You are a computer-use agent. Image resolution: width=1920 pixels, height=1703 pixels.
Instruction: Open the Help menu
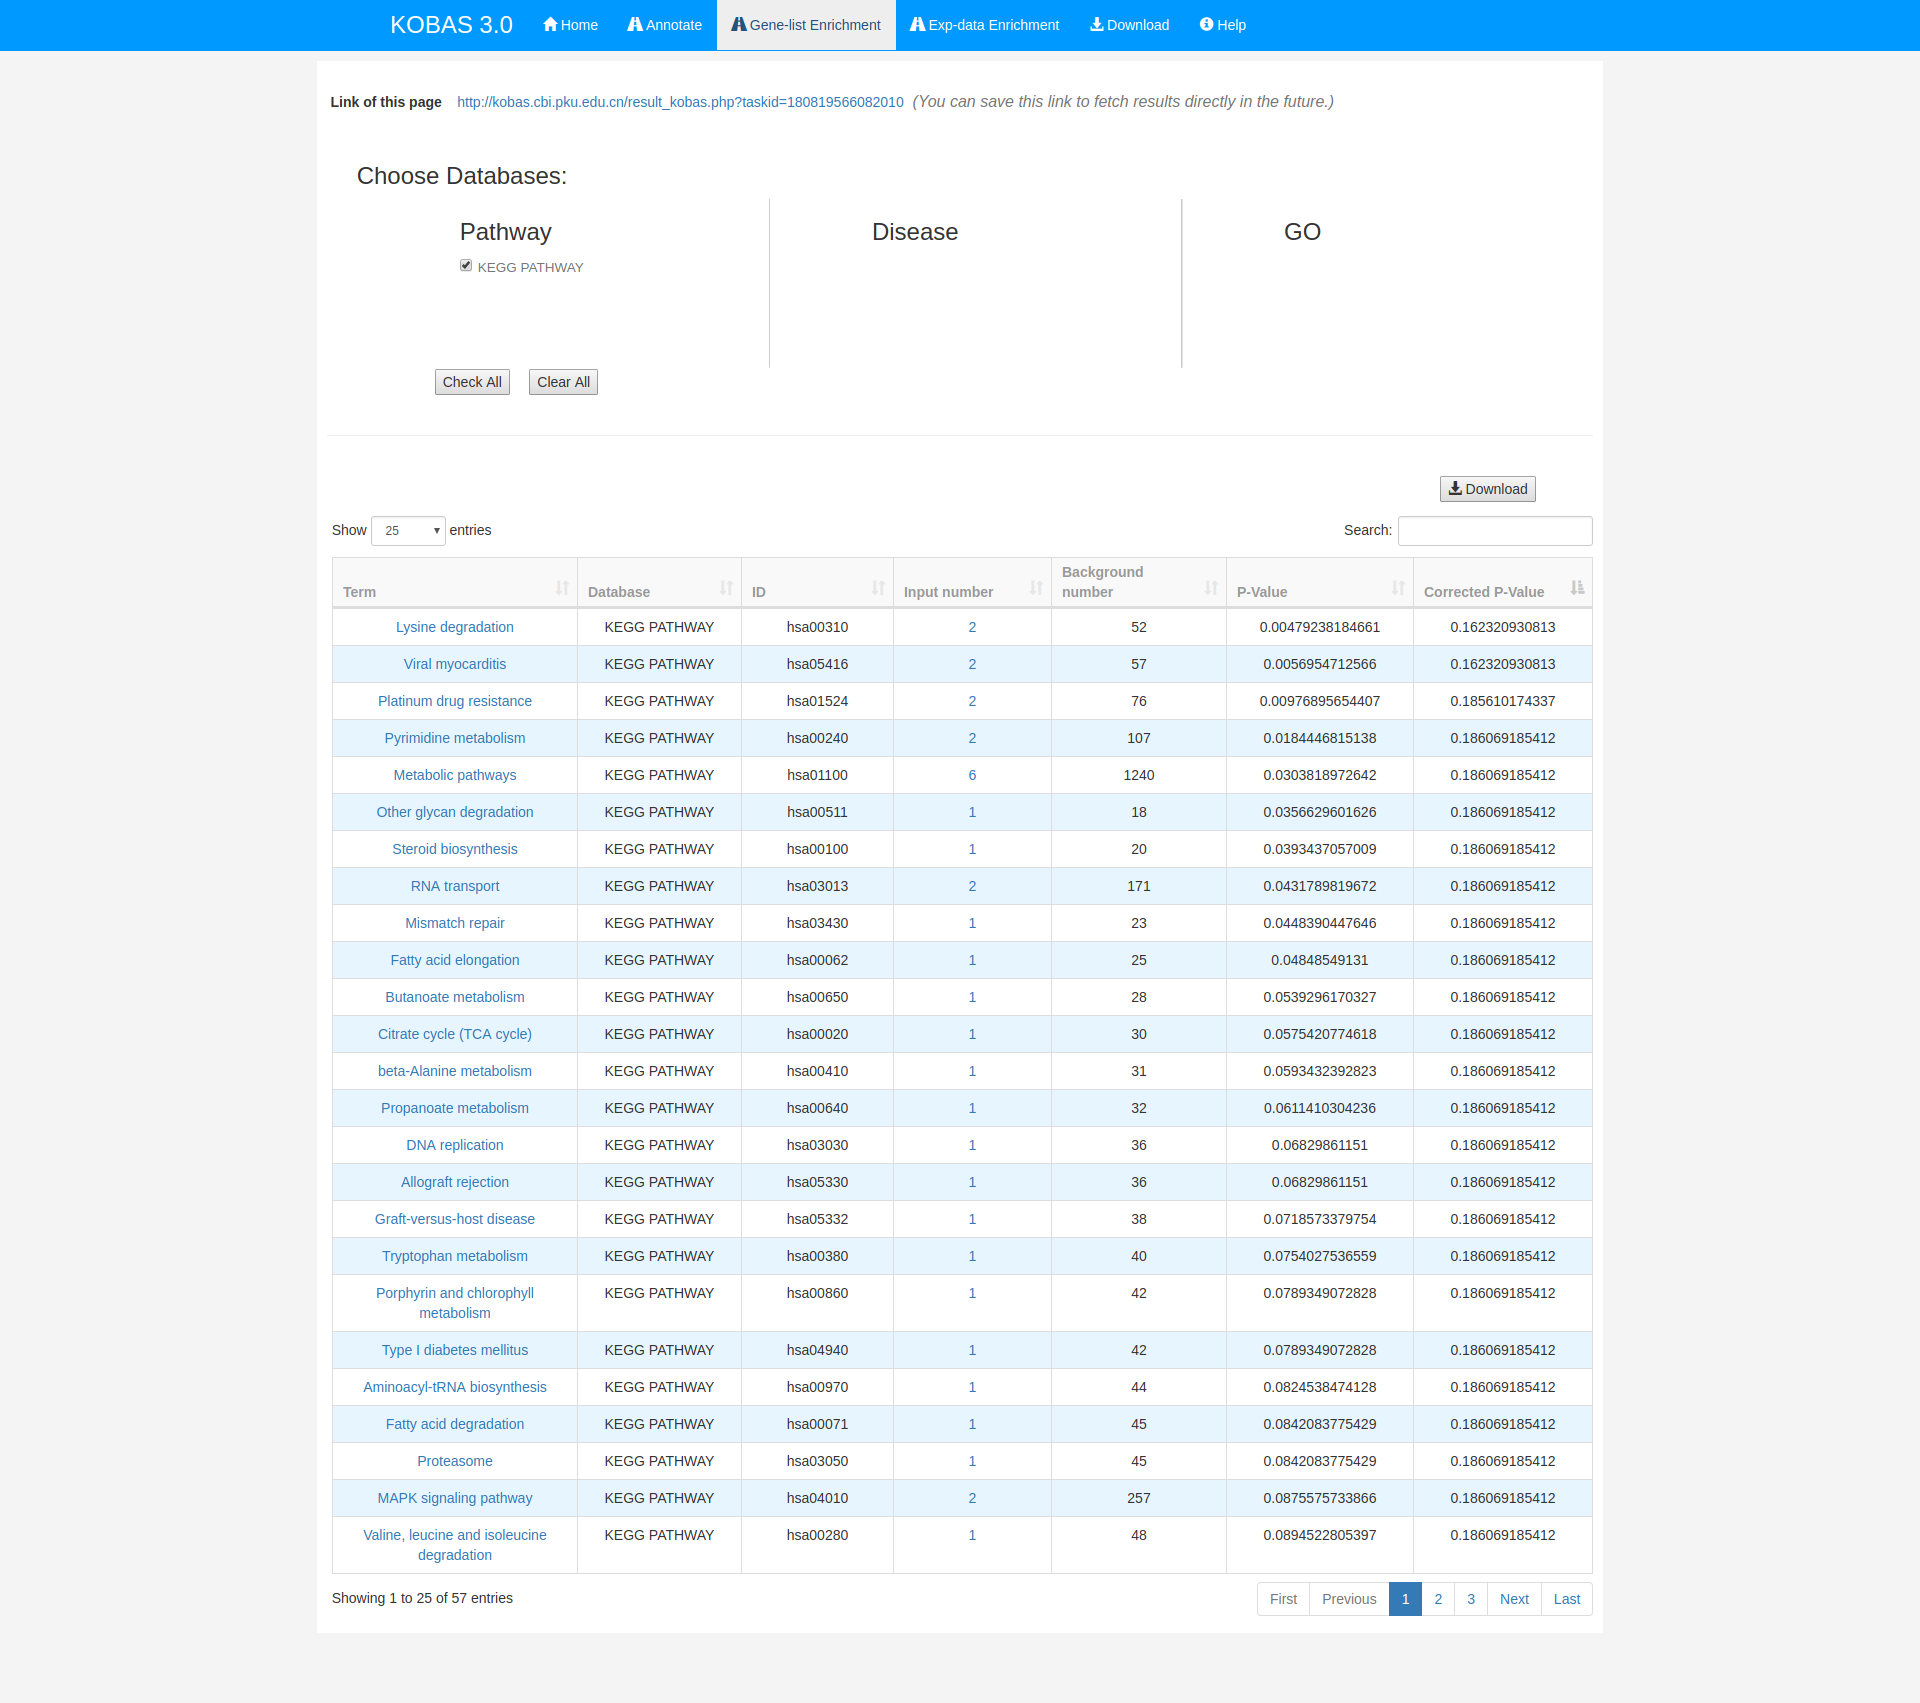[x=1222, y=25]
